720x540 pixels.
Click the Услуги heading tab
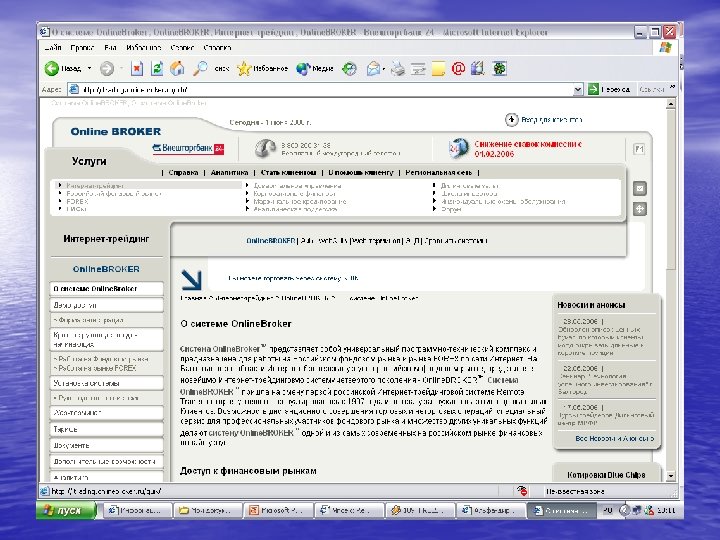click(x=89, y=161)
